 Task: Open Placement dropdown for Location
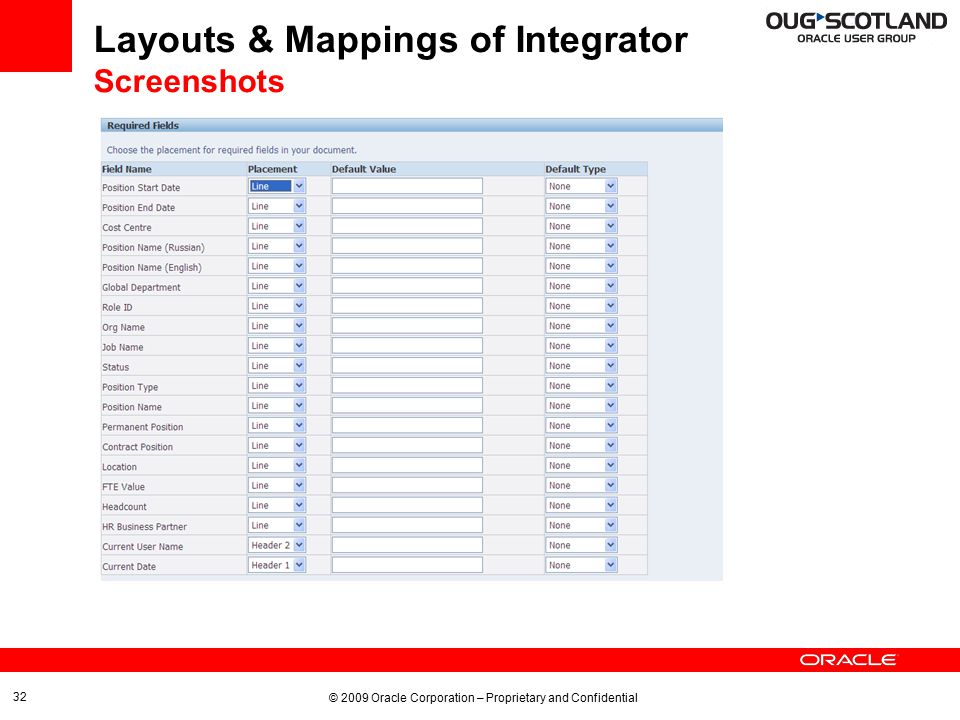pos(277,465)
